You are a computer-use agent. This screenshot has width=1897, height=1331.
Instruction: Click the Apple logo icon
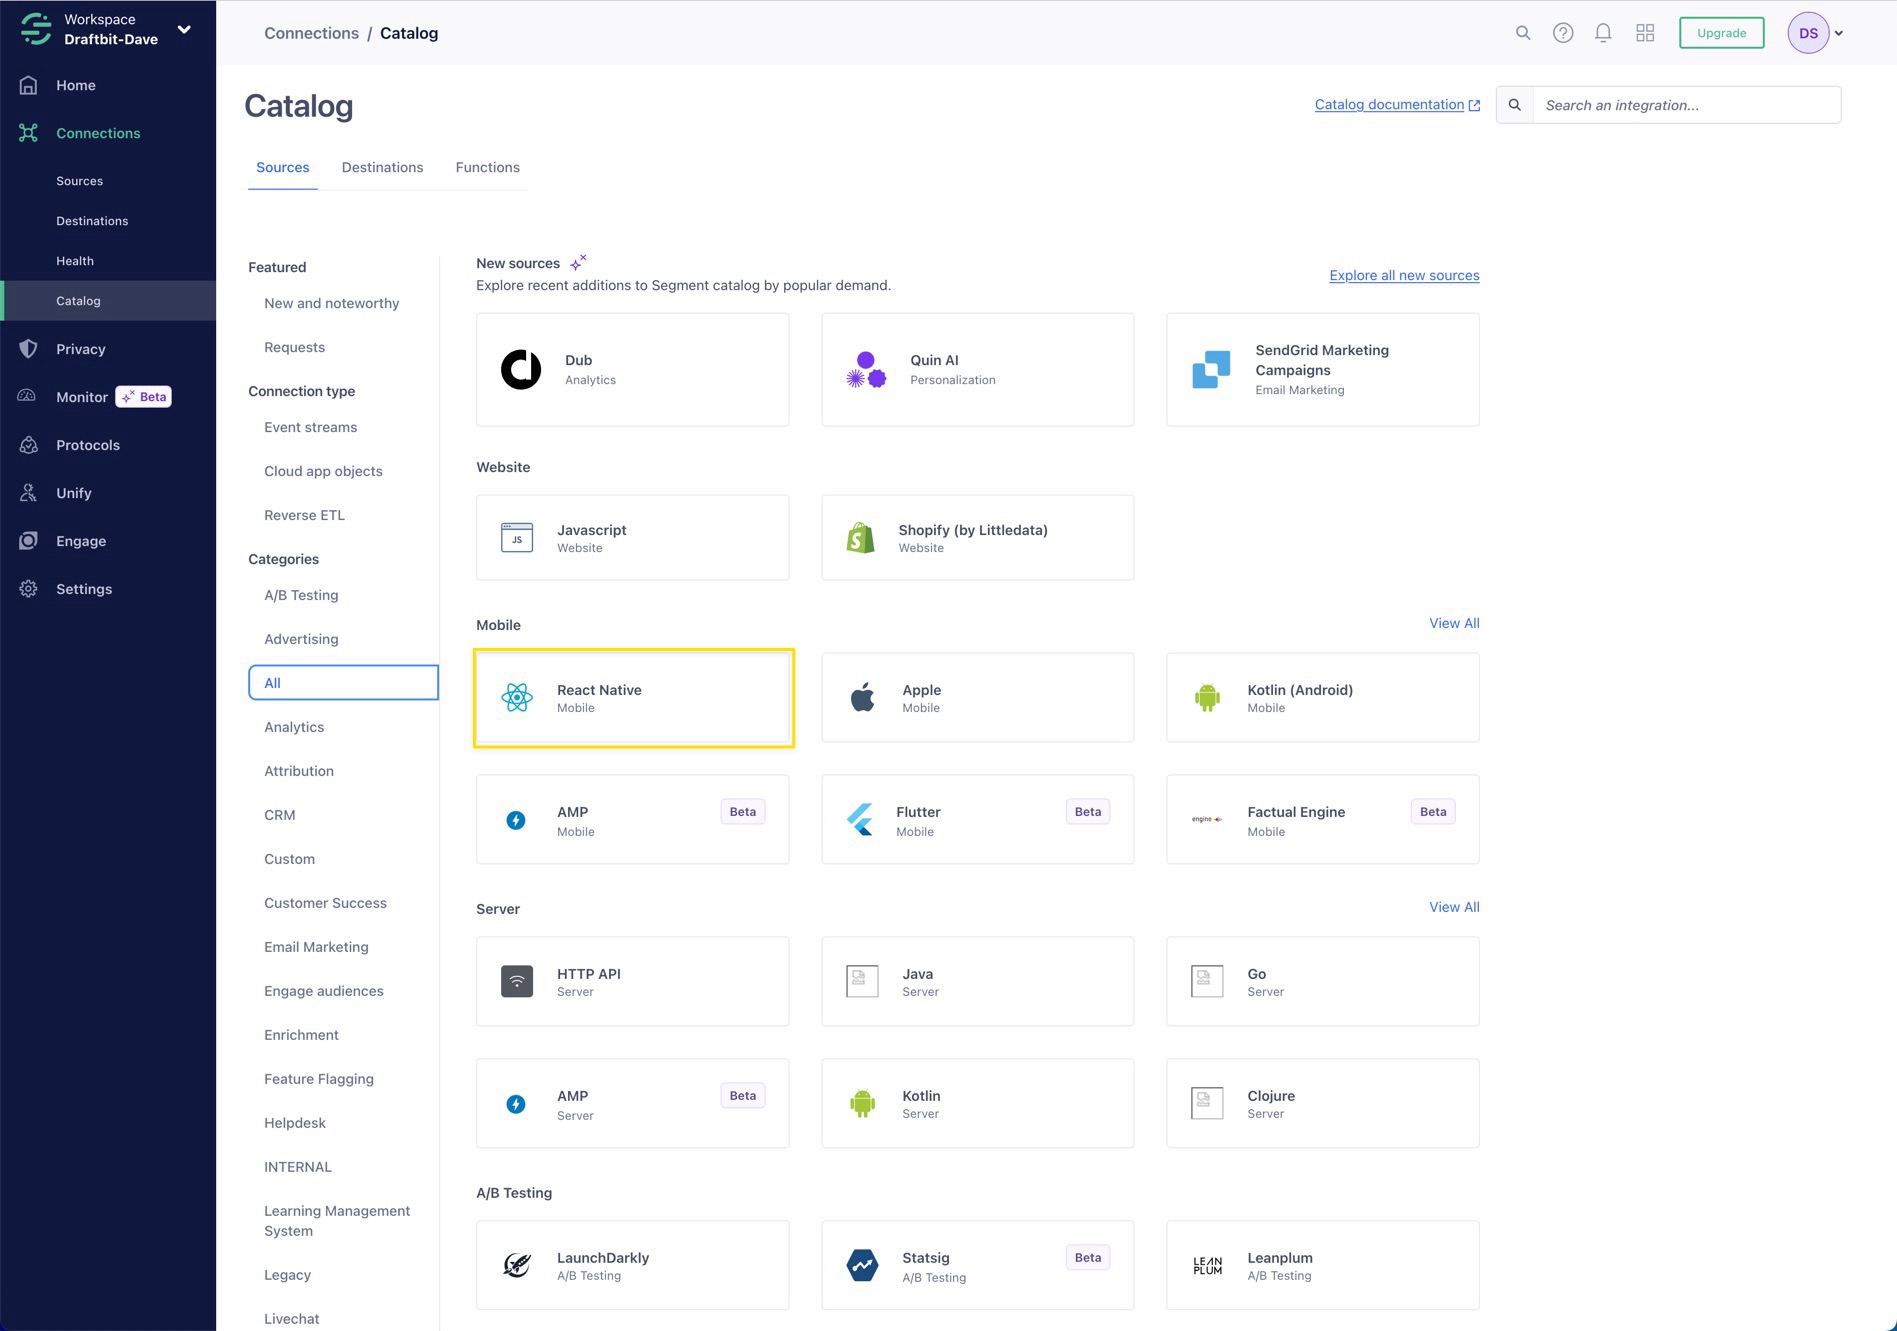862,698
